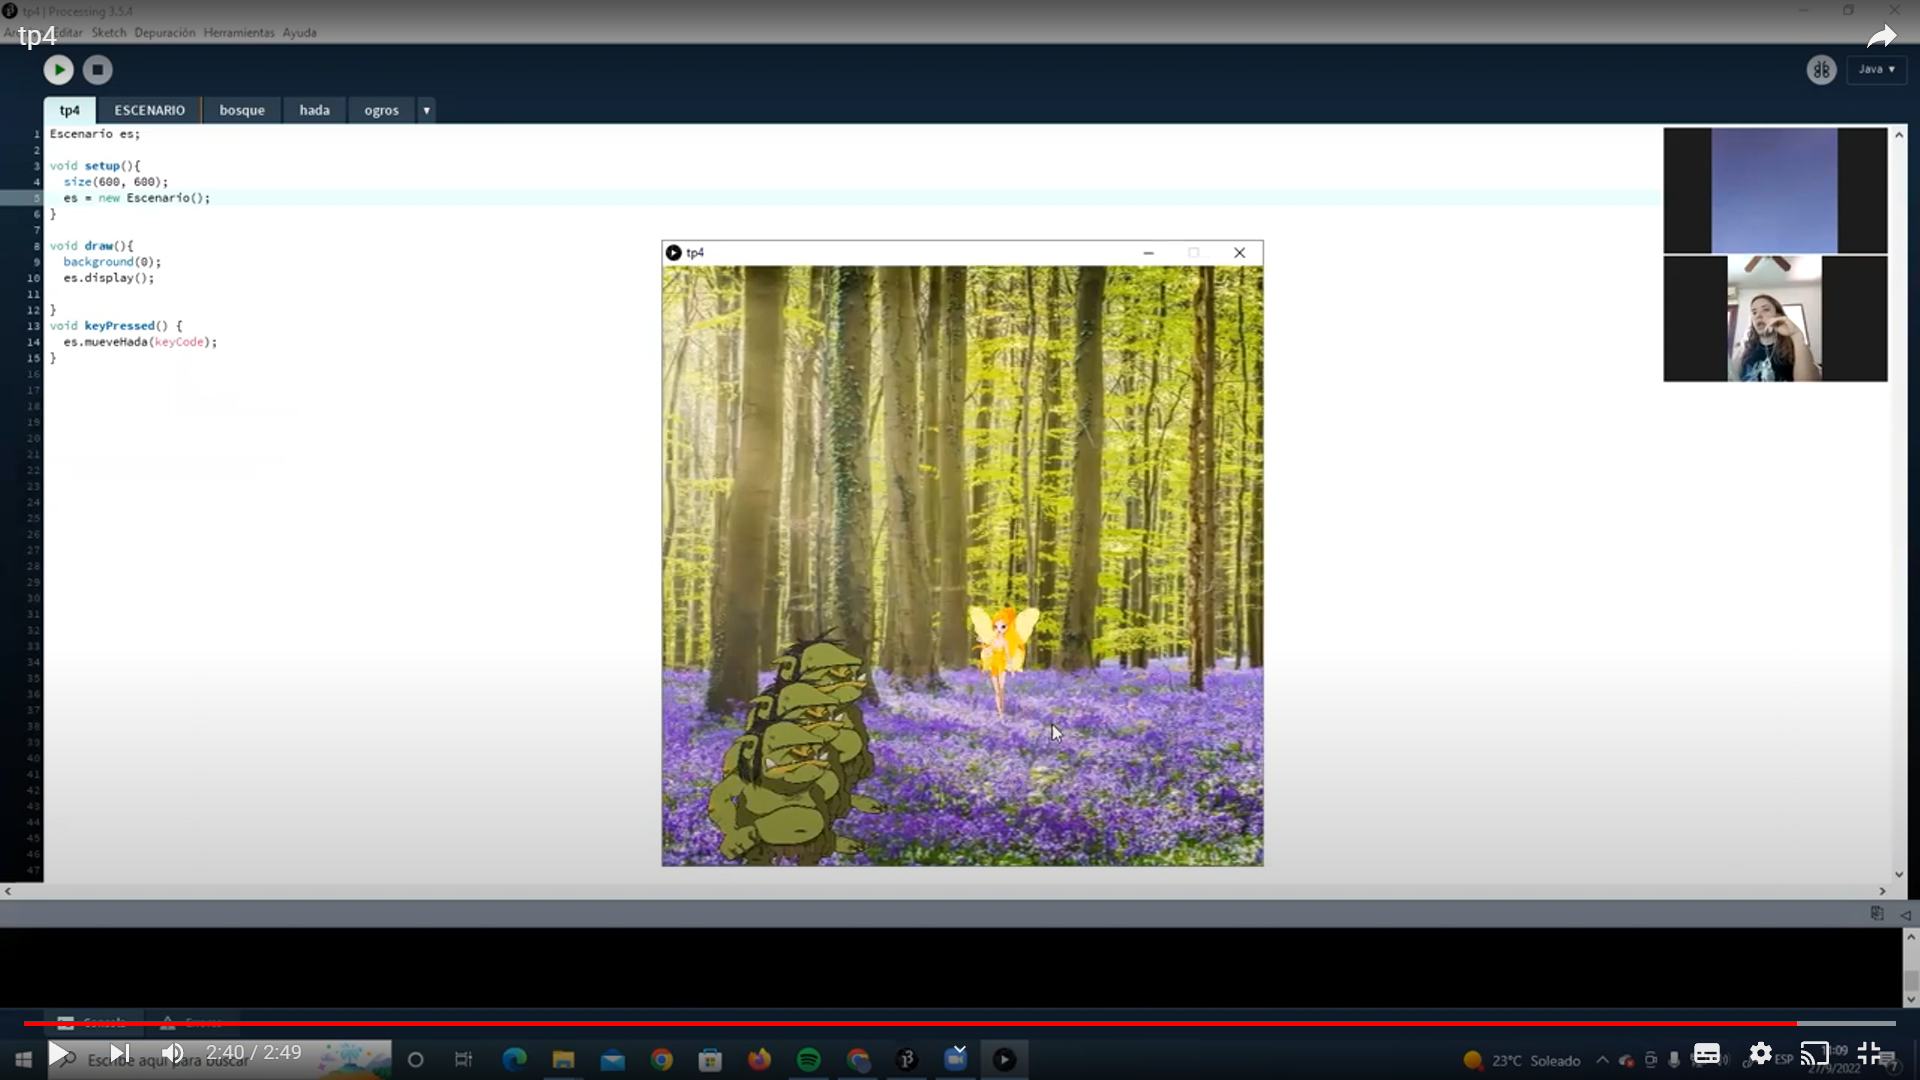Switch to the bosque tab

242,110
